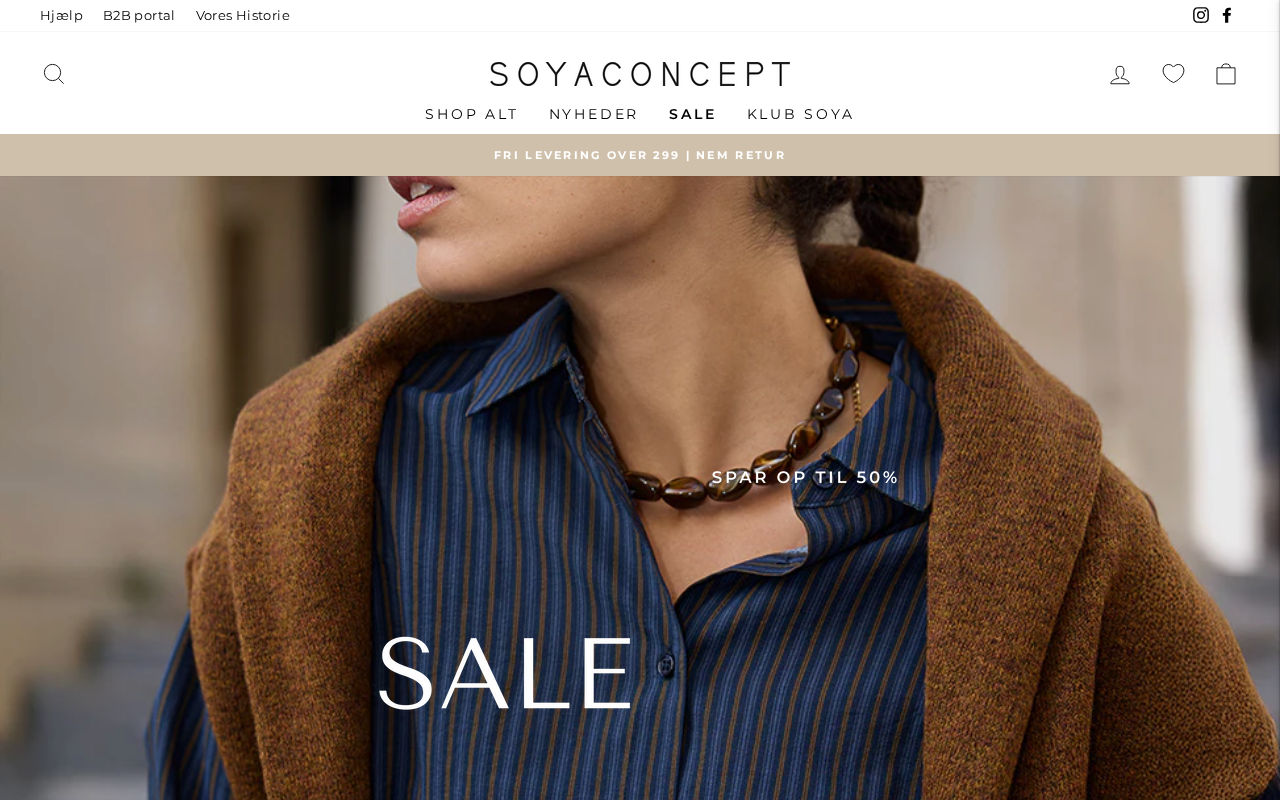Visit the Facebook page icon
The width and height of the screenshot is (1280, 800).
1227,15
